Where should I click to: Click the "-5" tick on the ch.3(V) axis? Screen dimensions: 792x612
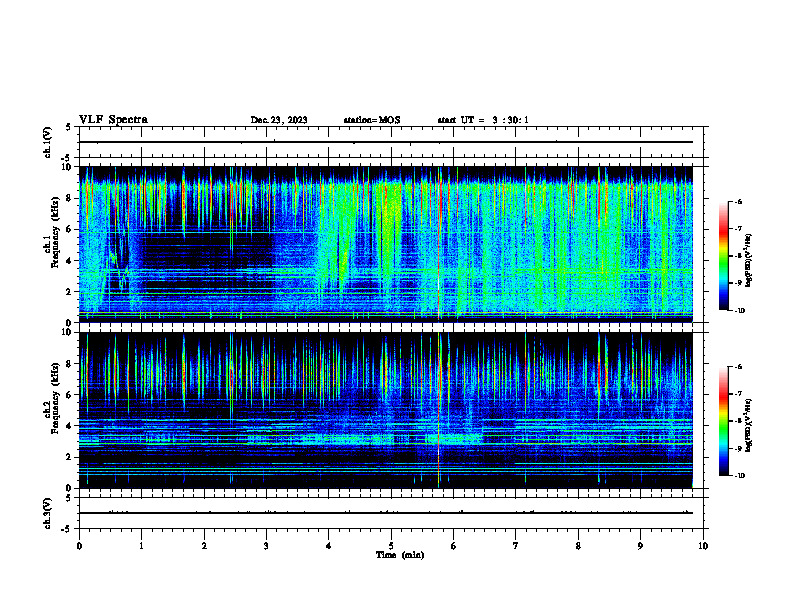pos(67,529)
